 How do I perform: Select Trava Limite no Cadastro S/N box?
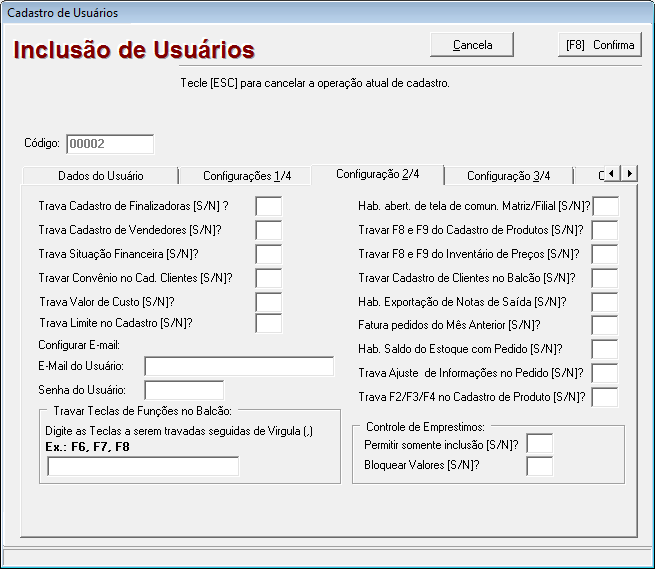268,323
